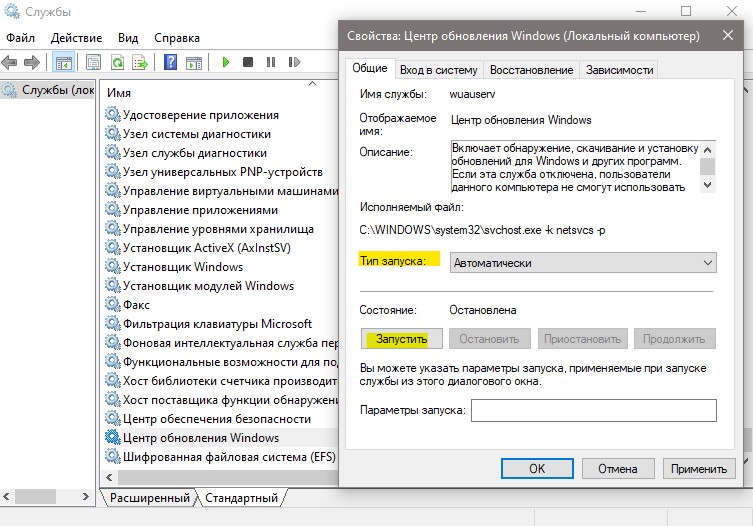Image resolution: width=753 pixels, height=526 pixels.
Task: Click the Запустить button
Action: point(401,339)
